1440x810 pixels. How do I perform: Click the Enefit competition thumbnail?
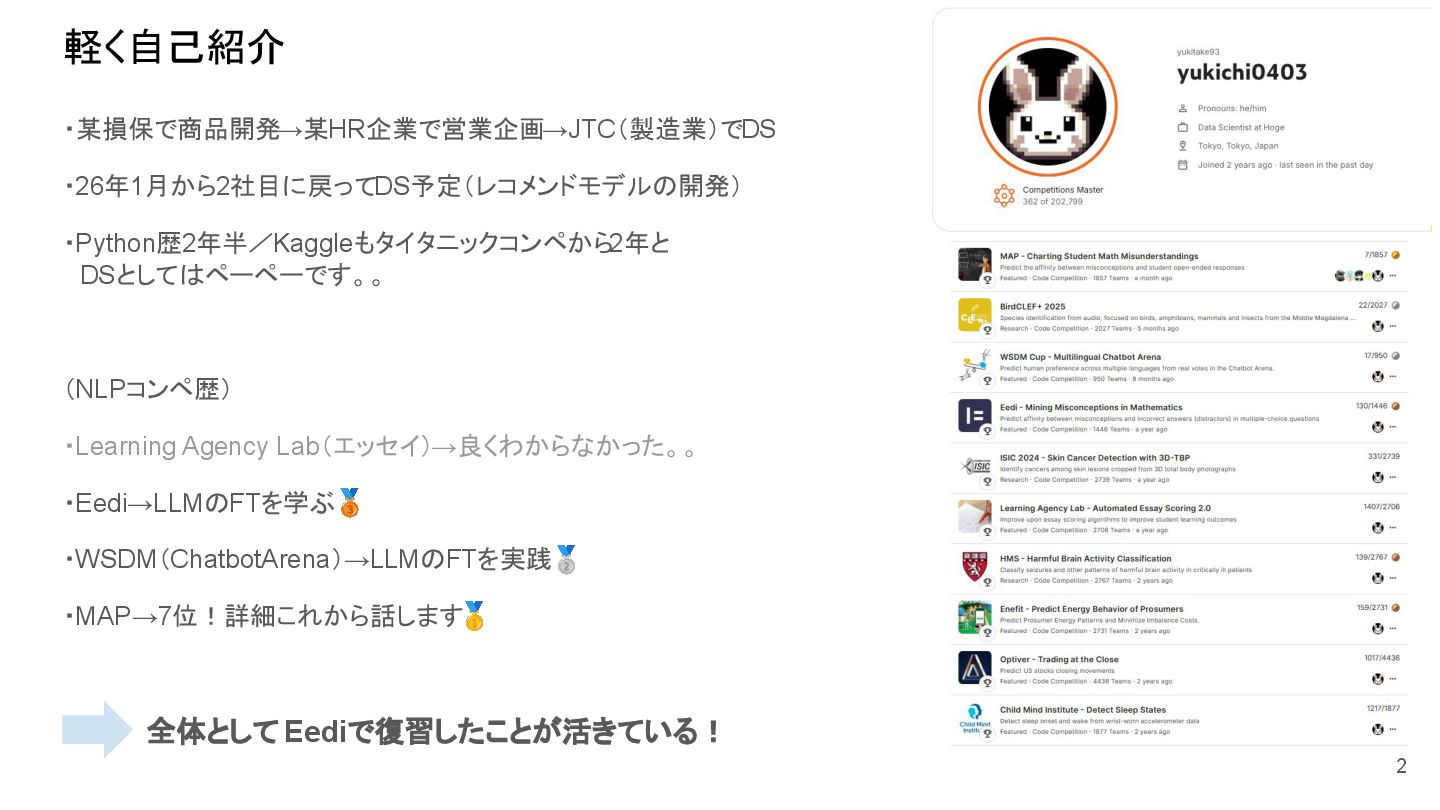(974, 617)
